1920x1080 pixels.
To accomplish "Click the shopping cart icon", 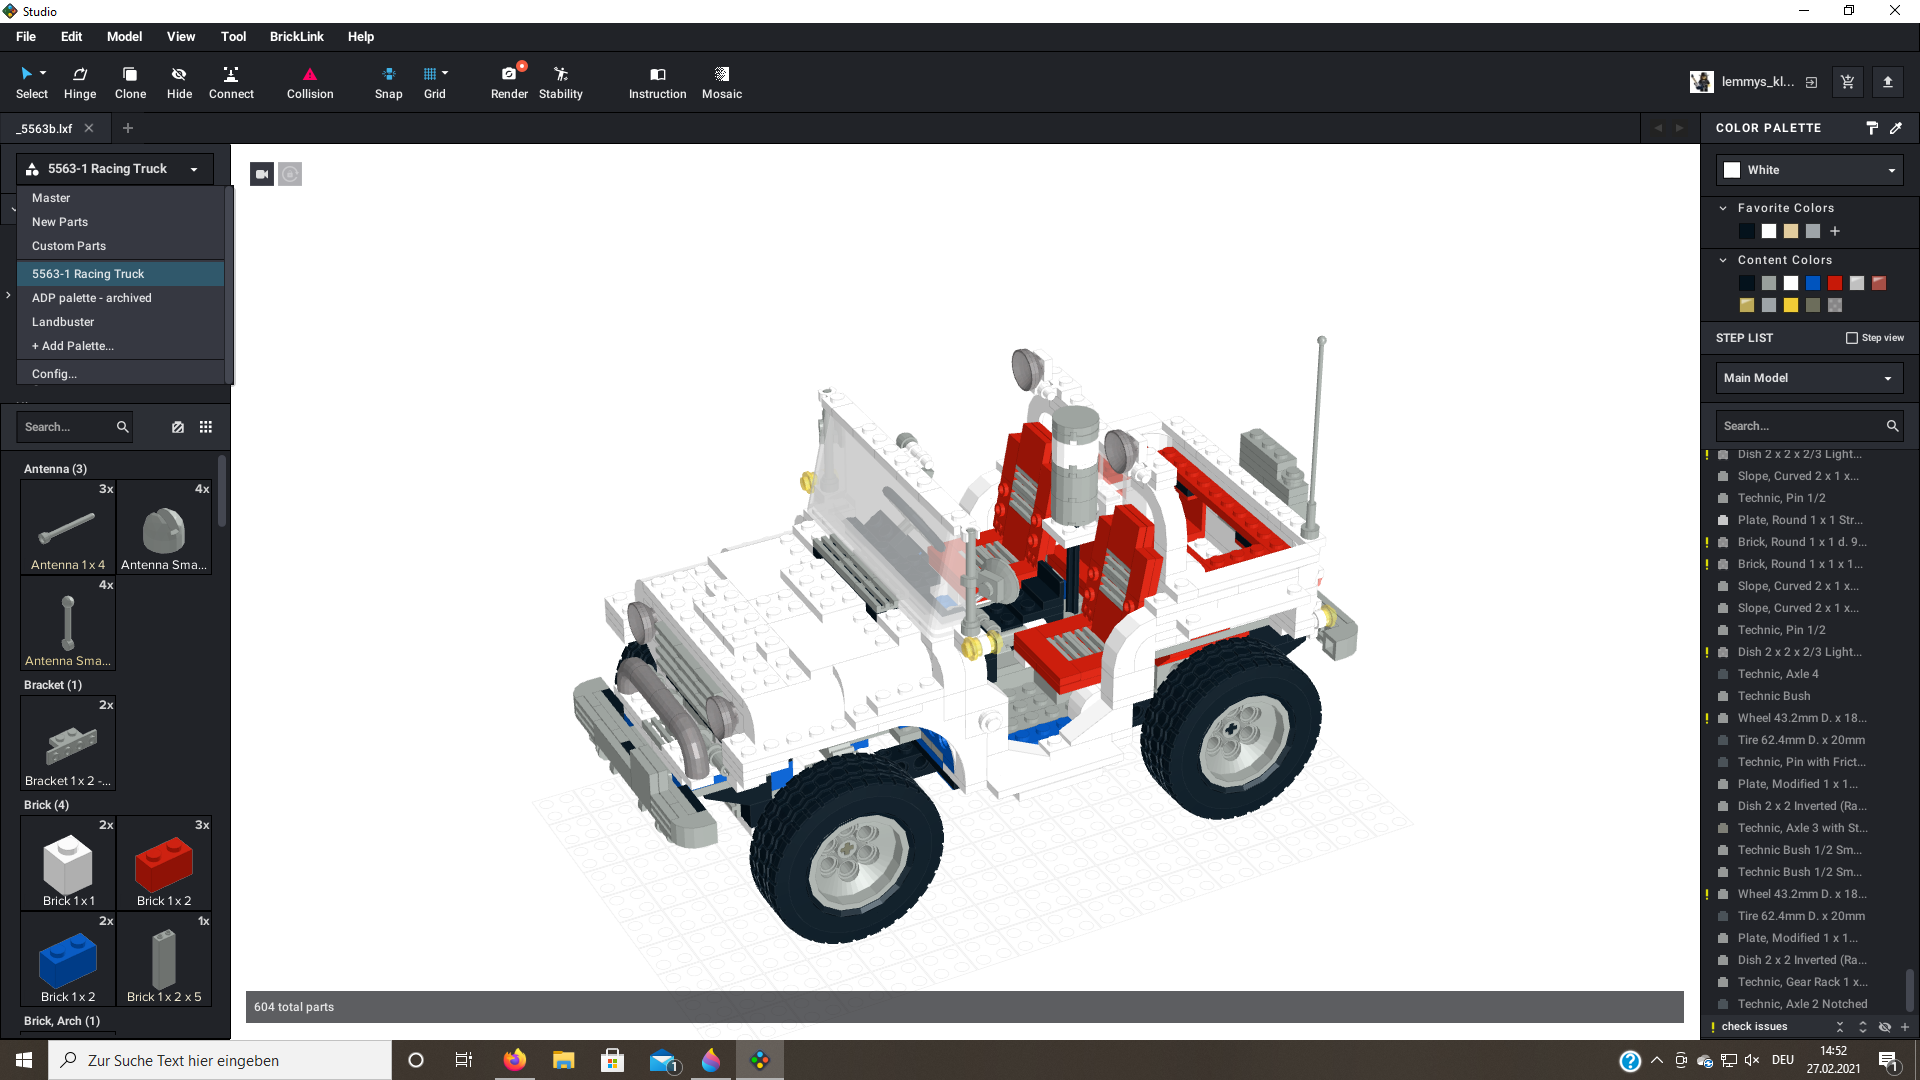I will point(1847,82).
